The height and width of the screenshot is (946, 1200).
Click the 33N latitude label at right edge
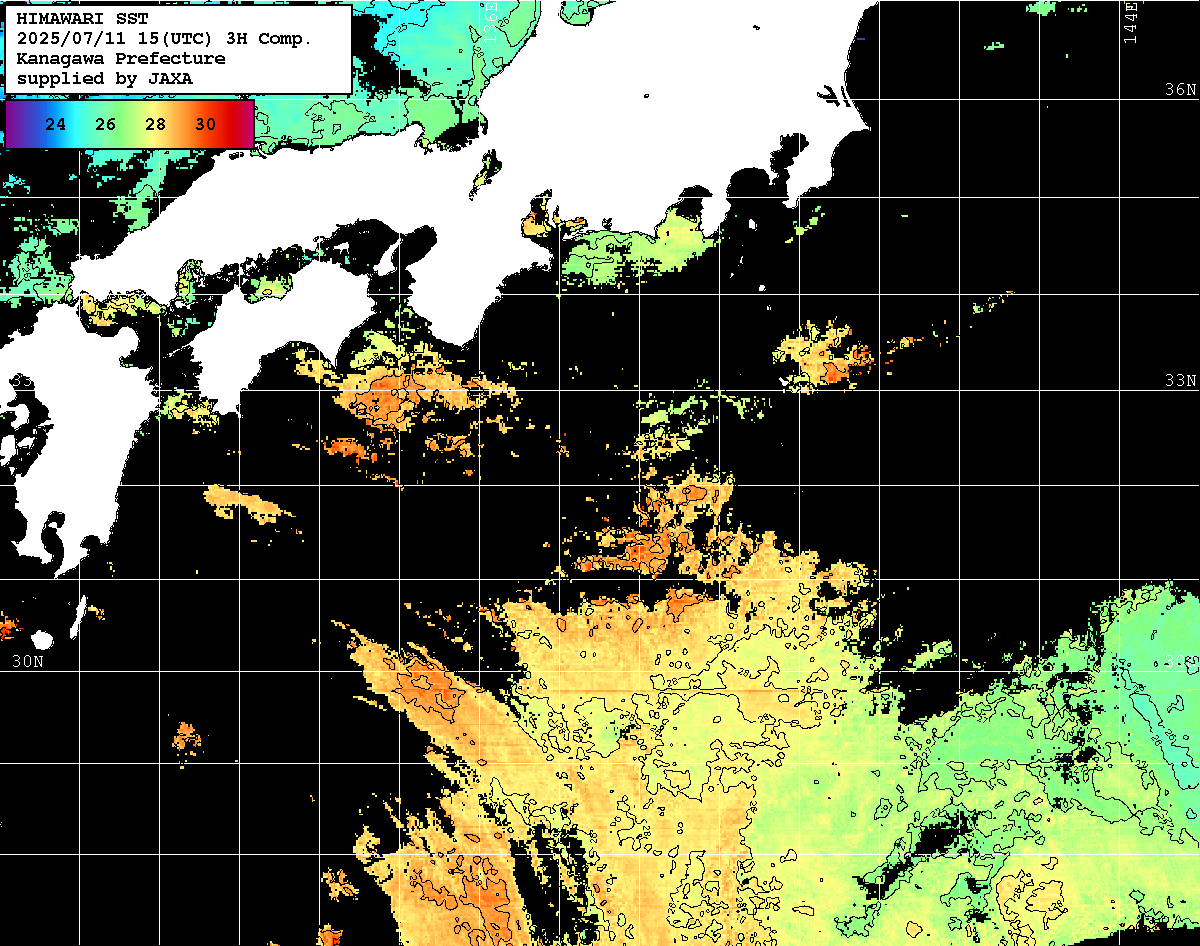pyautogui.click(x=1181, y=381)
